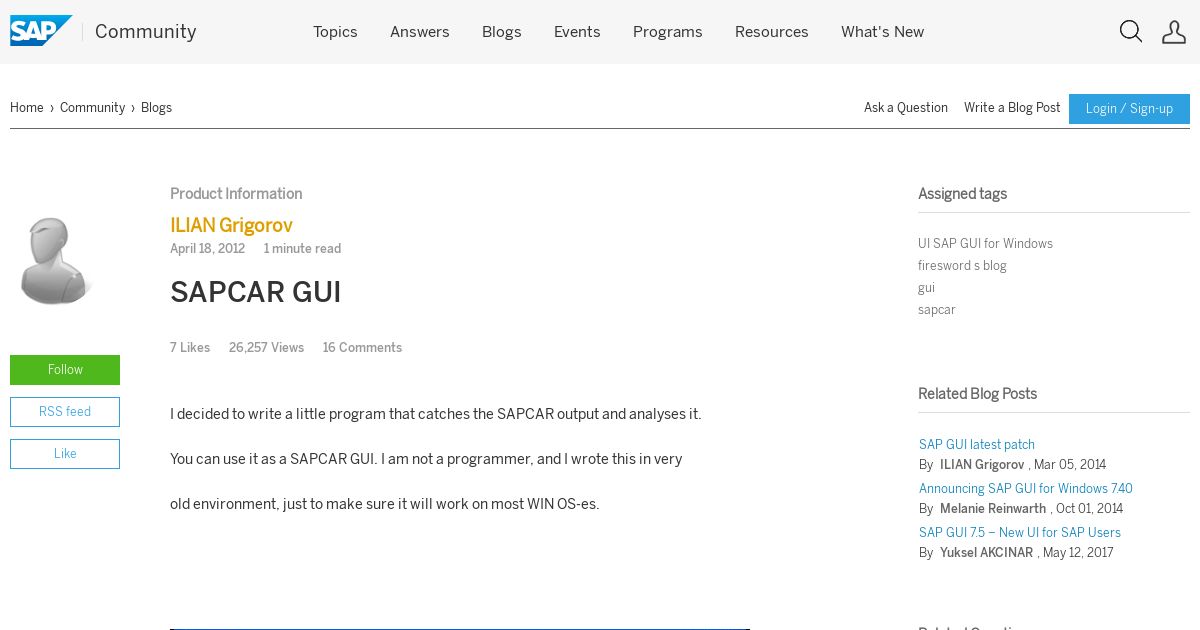The width and height of the screenshot is (1200, 630).
Task: Open Announcing SAP GUI for Windows 7.40
Action: coord(1026,489)
